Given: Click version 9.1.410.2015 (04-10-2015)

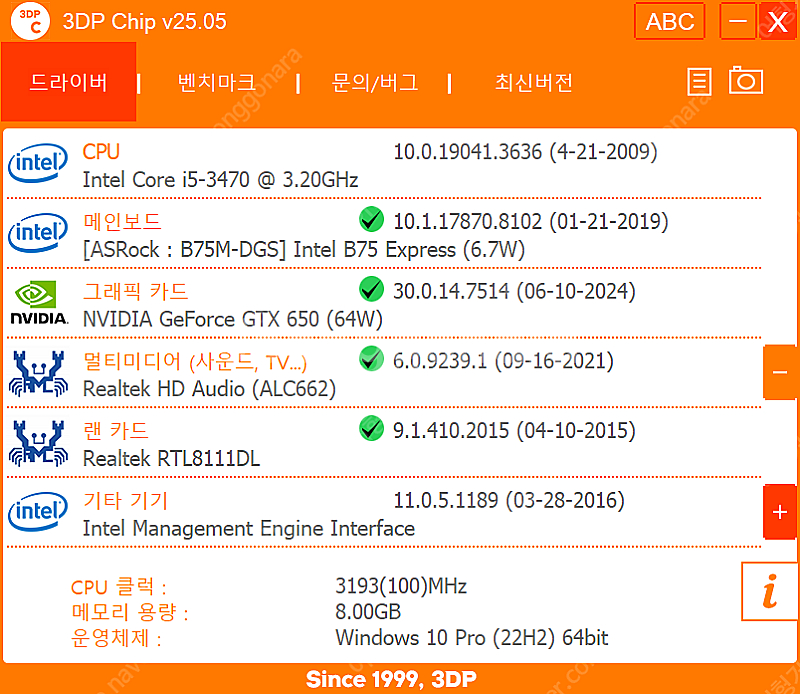Looking at the screenshot, I should click(x=514, y=431).
